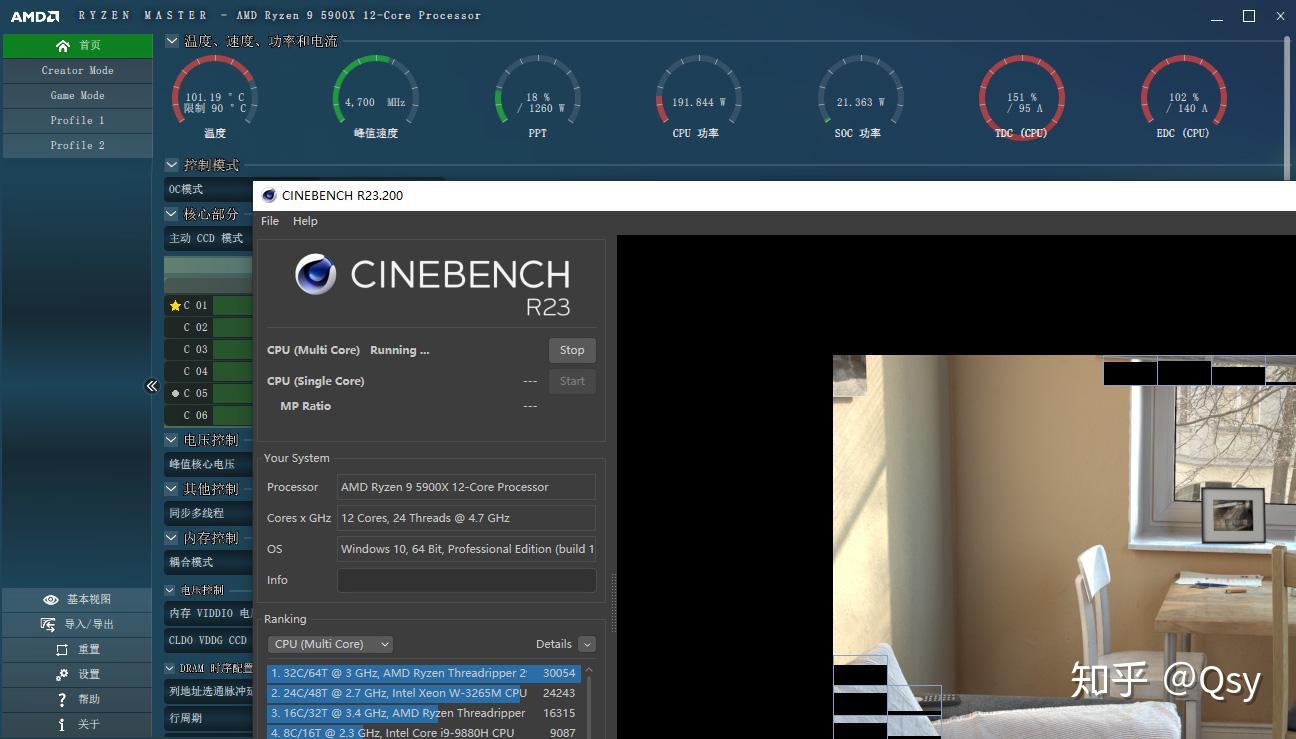Open 设置 settings in Ryzen Master
Screen dimensions: 1296x739
click(x=78, y=674)
